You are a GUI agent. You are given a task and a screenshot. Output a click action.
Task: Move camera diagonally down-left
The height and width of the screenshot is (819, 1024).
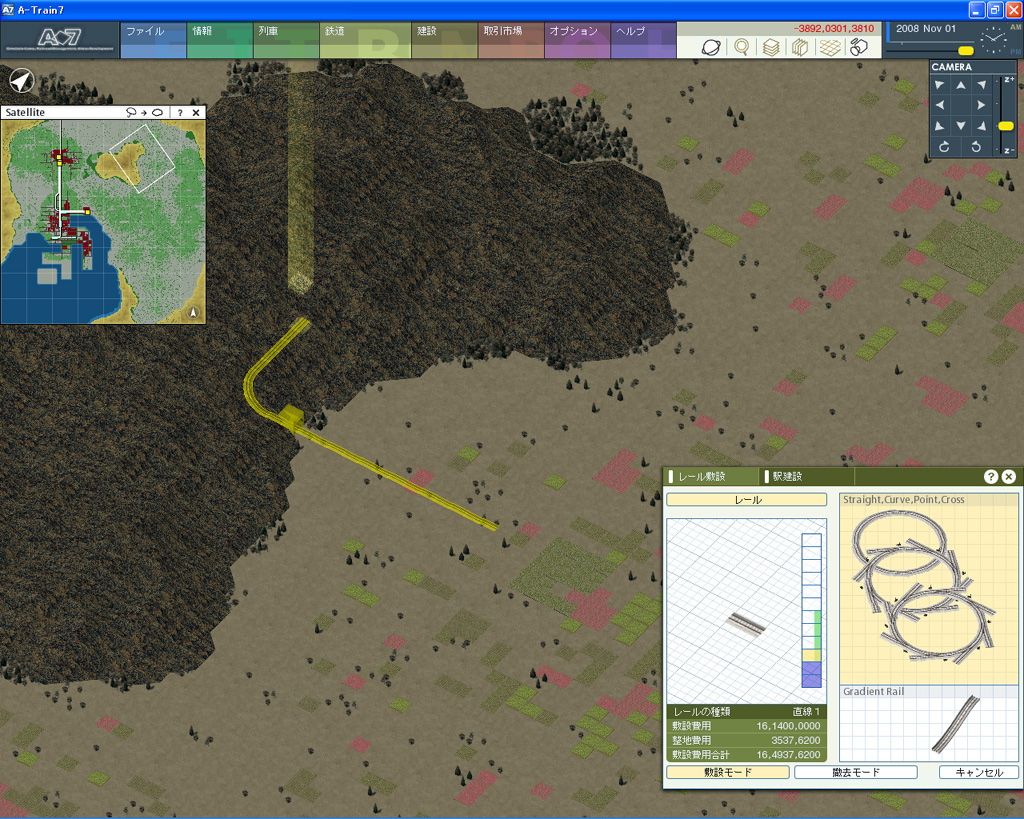pyautogui.click(x=940, y=125)
